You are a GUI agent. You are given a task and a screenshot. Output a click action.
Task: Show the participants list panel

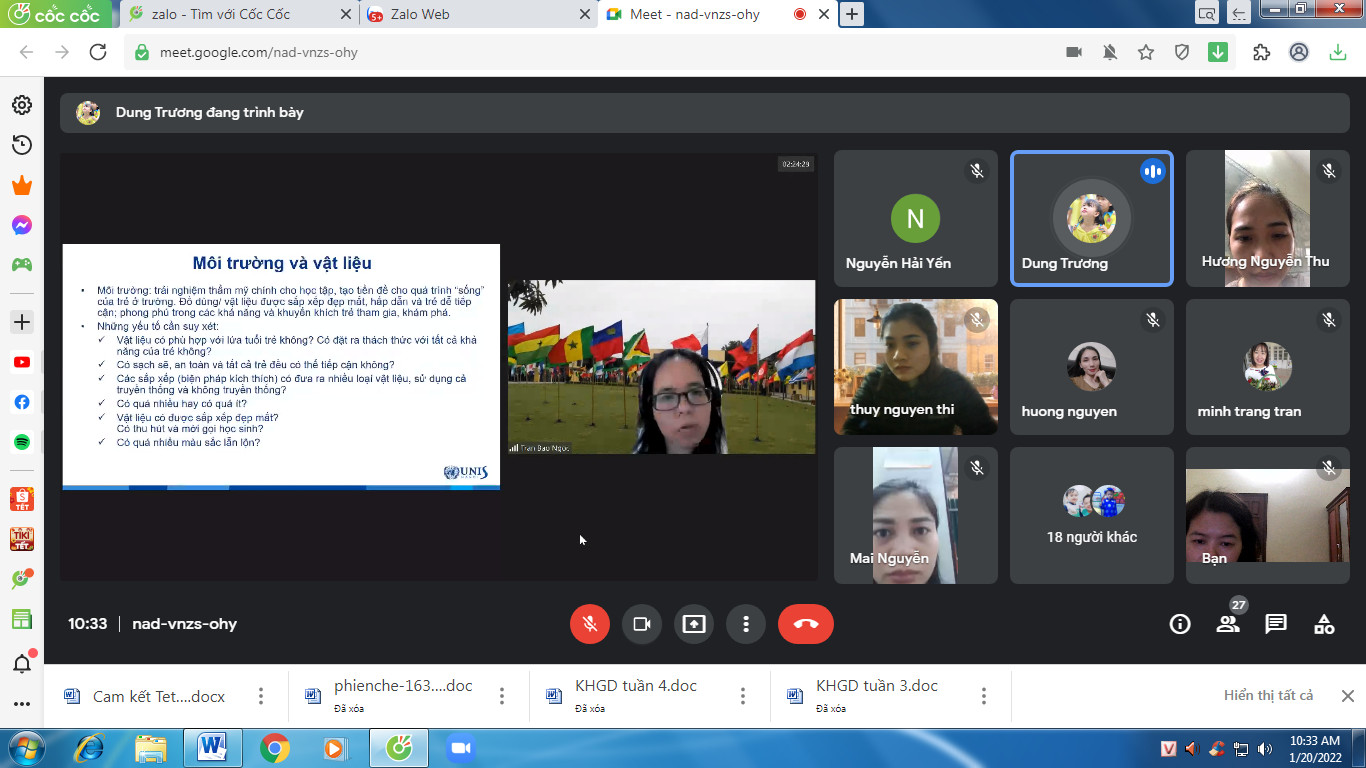[1227, 625]
